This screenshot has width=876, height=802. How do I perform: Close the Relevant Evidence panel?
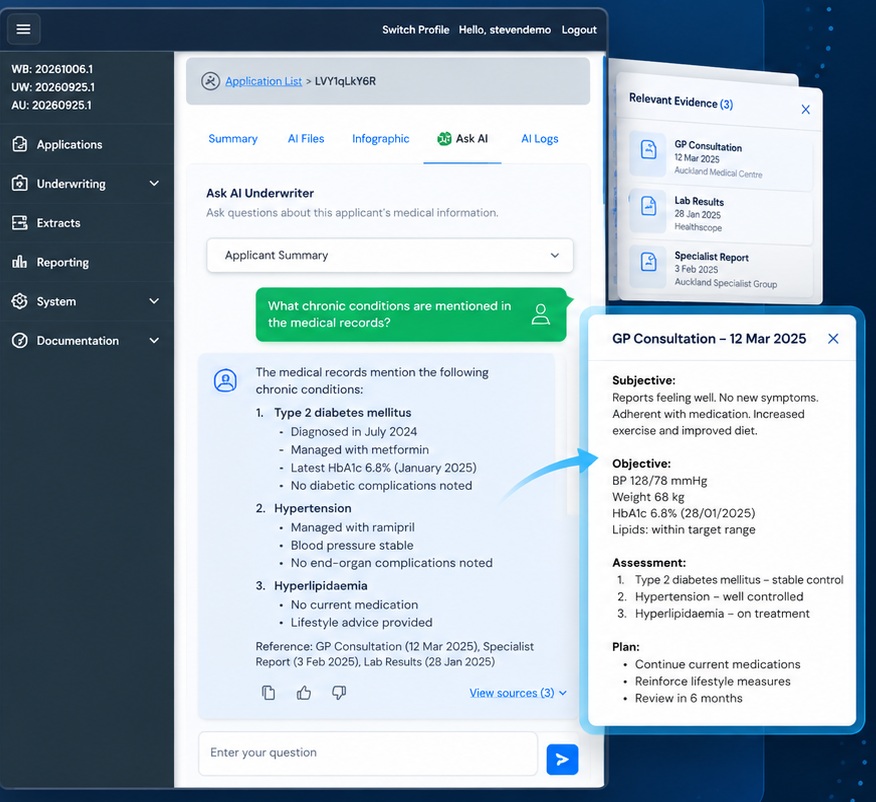pos(805,109)
